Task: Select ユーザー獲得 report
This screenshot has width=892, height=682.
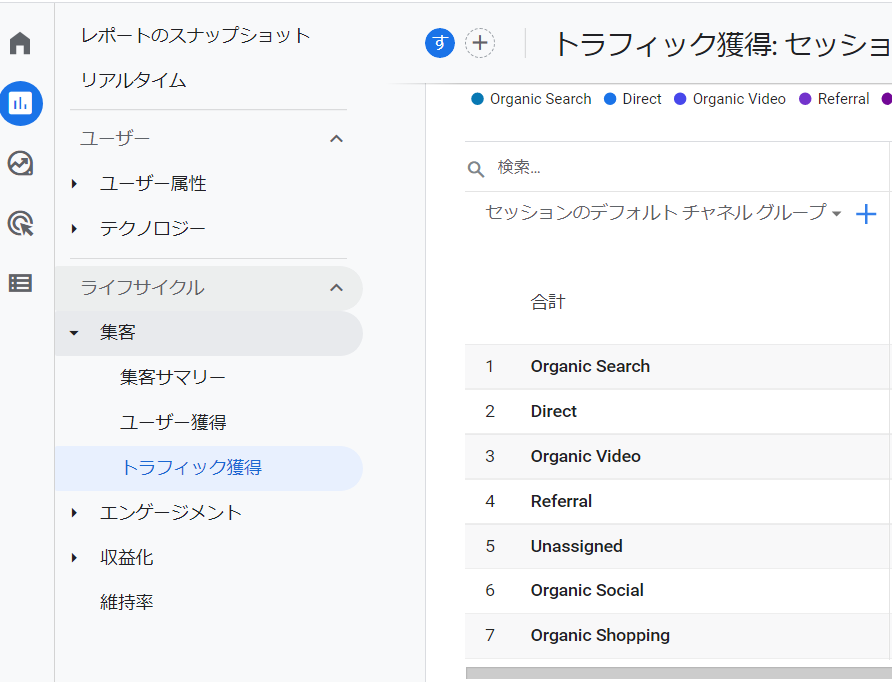Action: point(180,422)
